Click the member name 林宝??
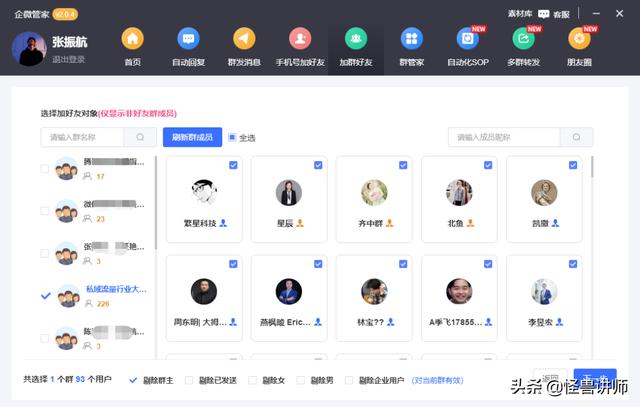The width and height of the screenshot is (640, 407). click(x=370, y=322)
